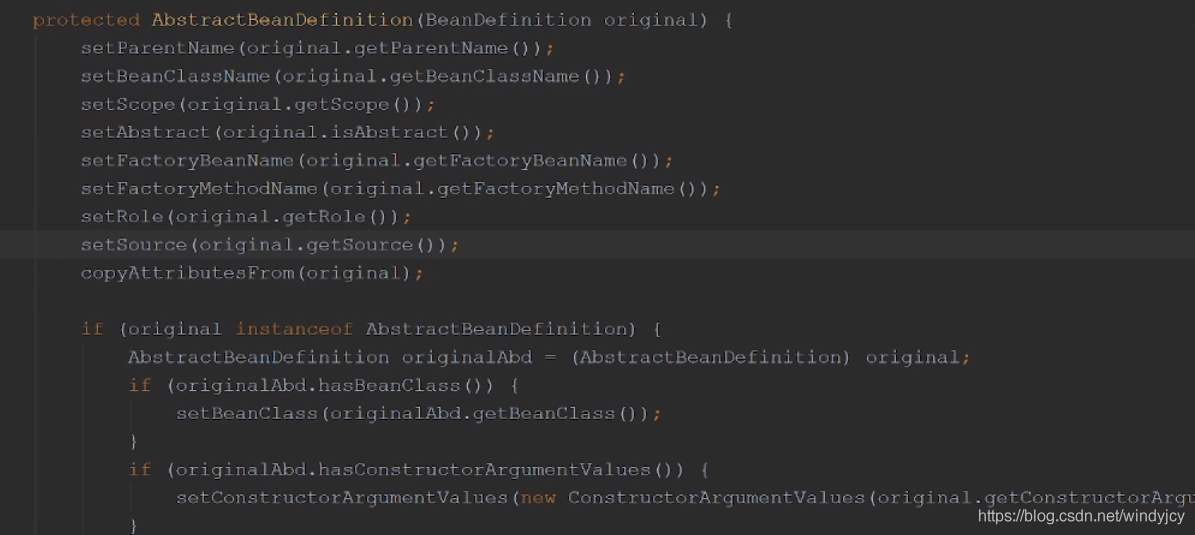Click the setConstructorArgumentValues call
This screenshot has height=535, width=1195.
point(341,498)
